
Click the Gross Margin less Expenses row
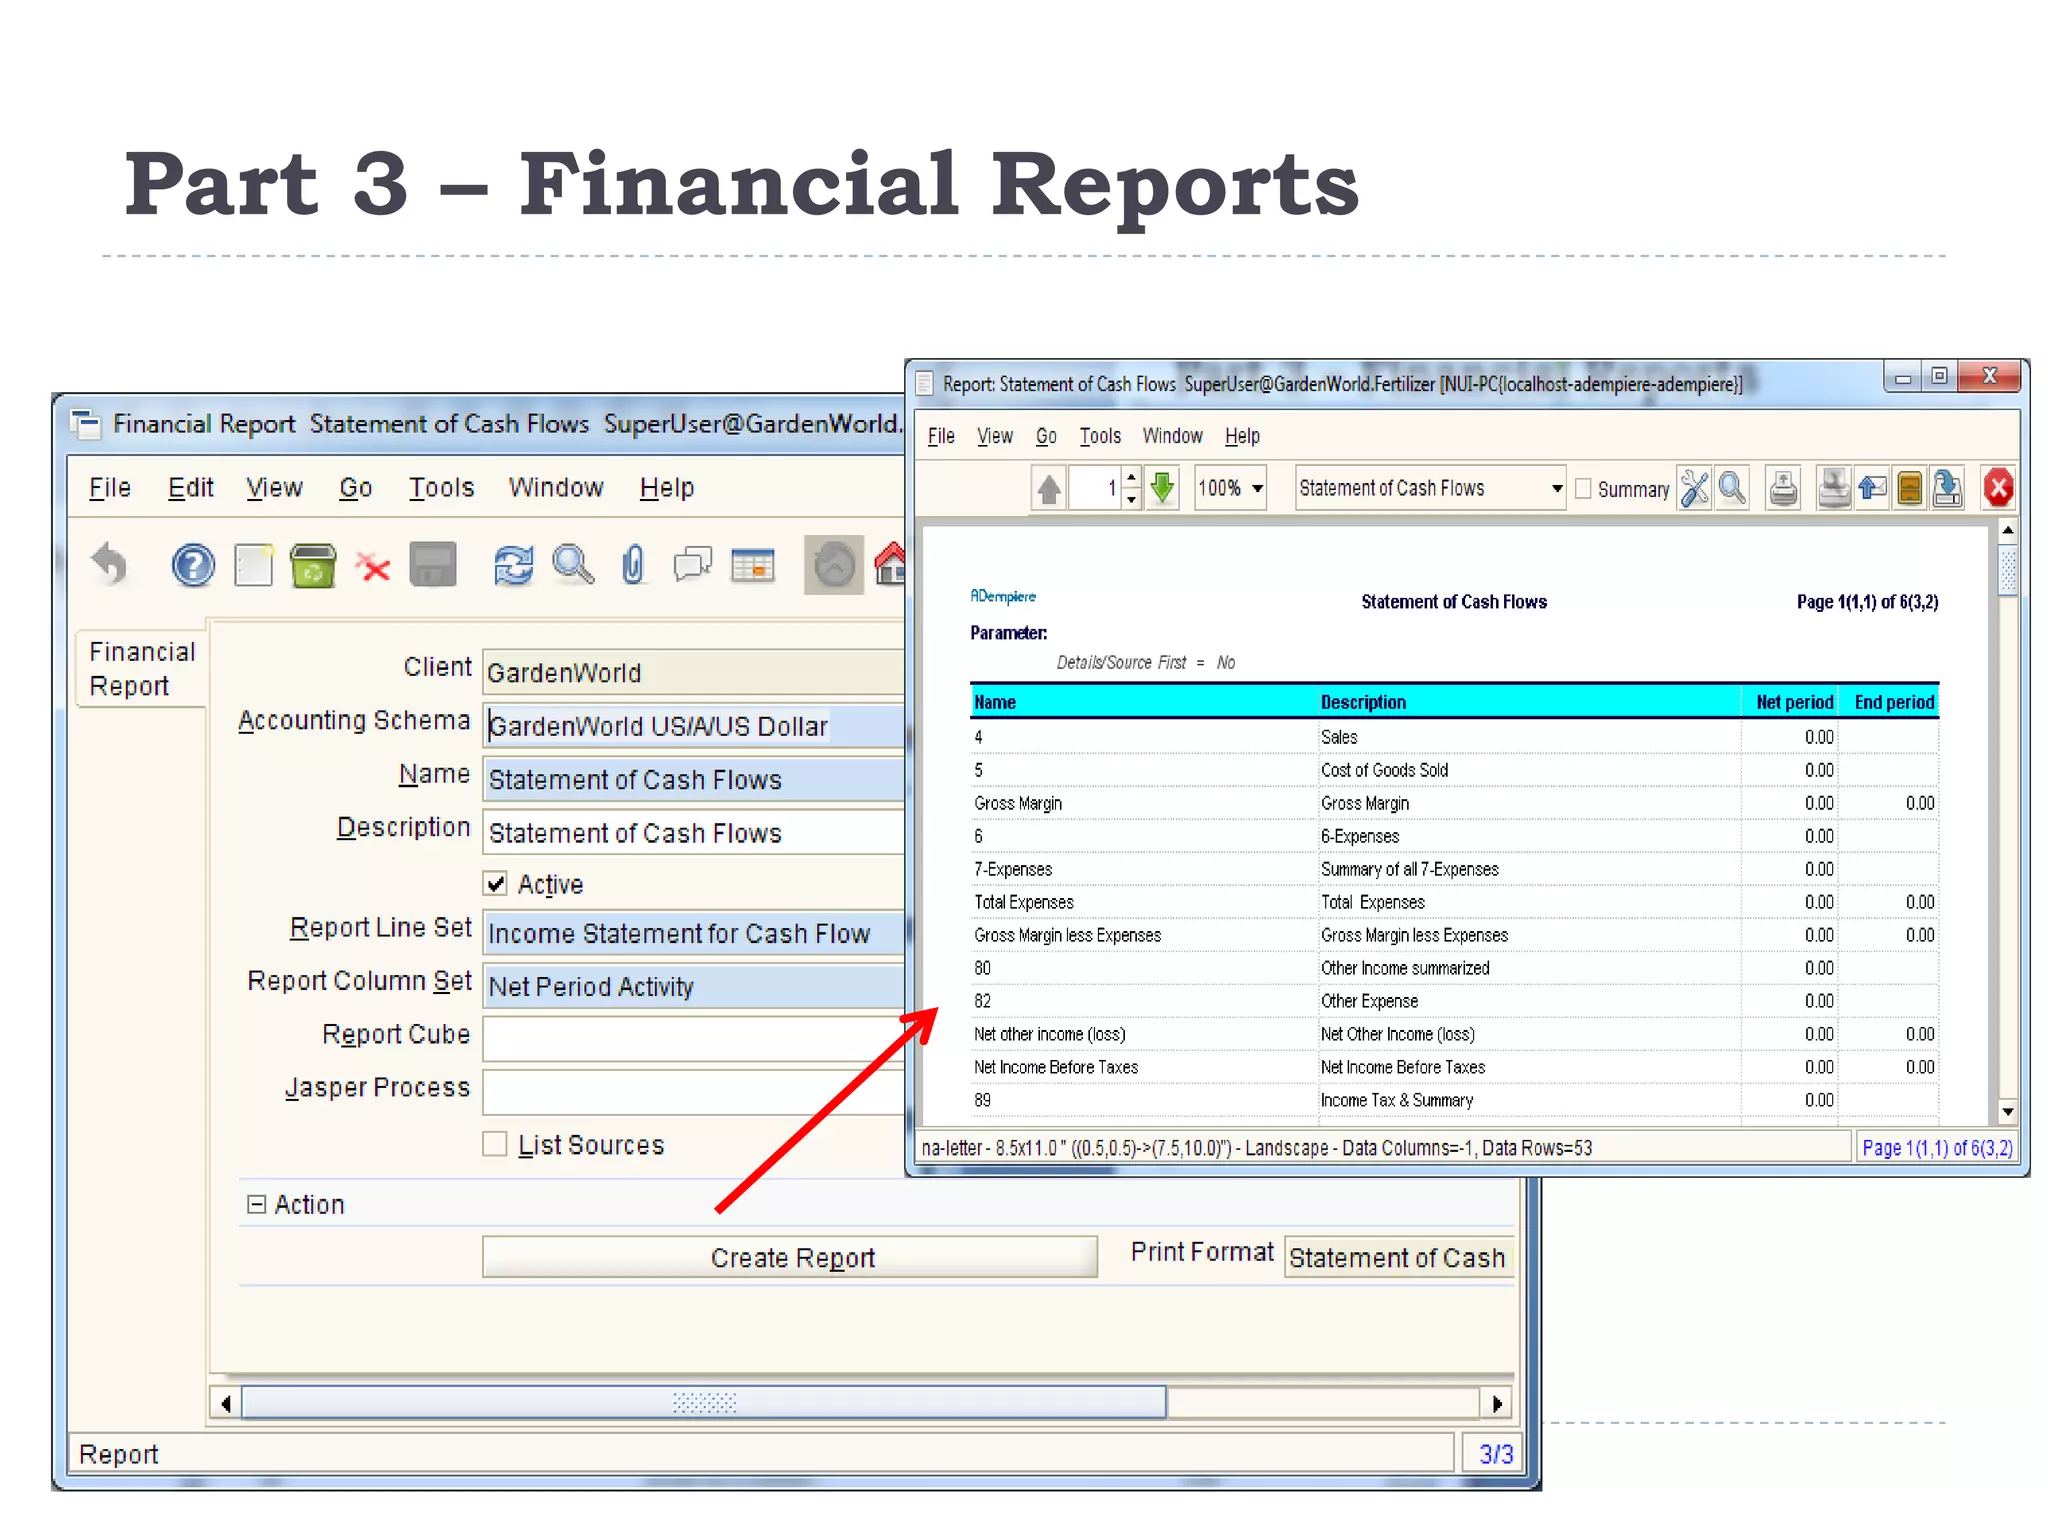click(1454, 935)
